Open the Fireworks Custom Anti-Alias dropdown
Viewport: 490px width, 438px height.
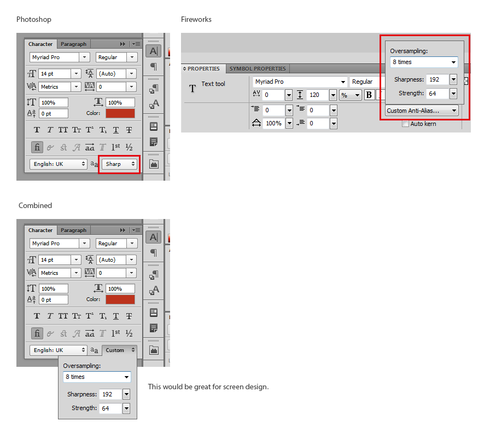point(422,110)
